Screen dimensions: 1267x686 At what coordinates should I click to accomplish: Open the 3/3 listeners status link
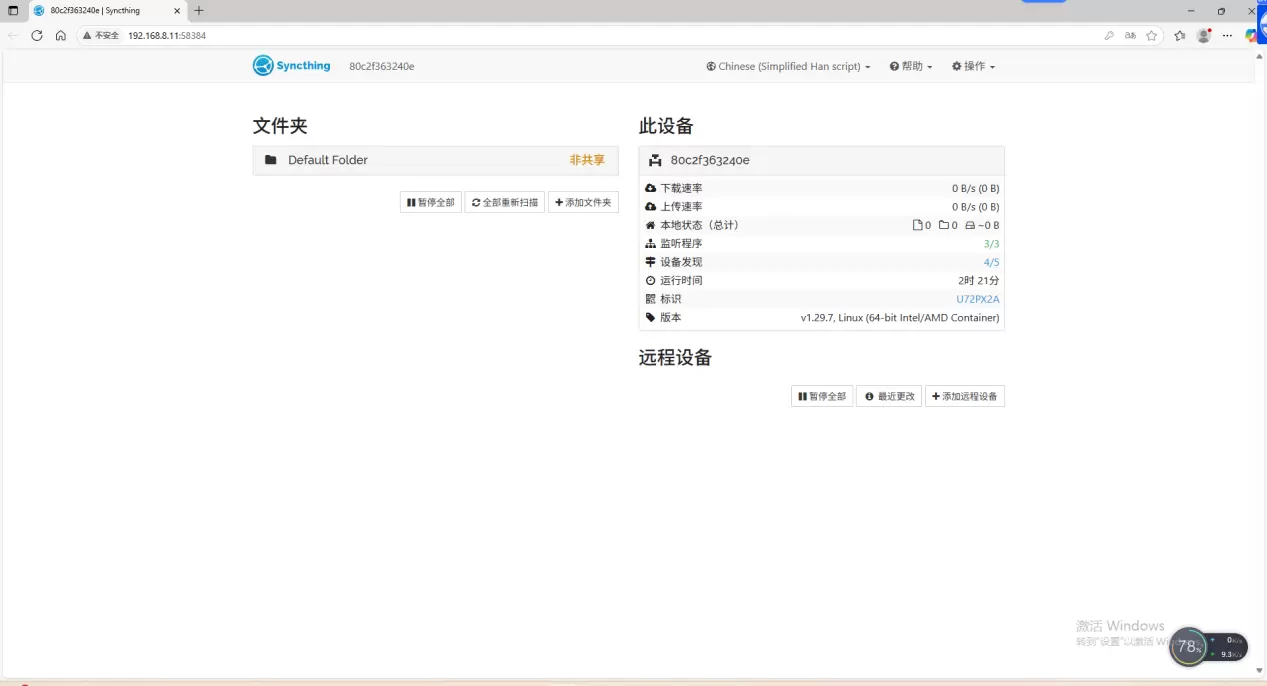991,244
